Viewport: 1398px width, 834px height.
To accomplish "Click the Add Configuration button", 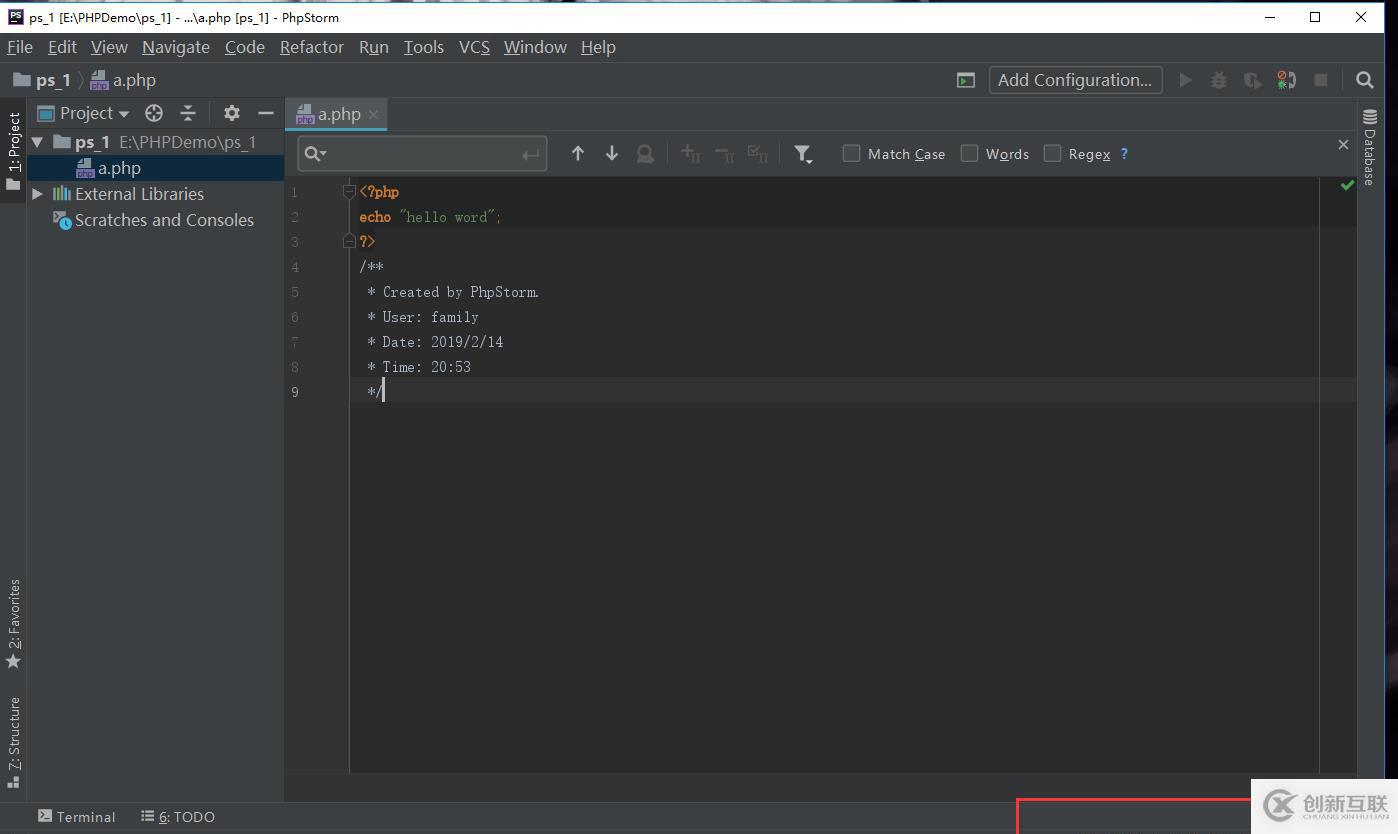I will point(1075,80).
